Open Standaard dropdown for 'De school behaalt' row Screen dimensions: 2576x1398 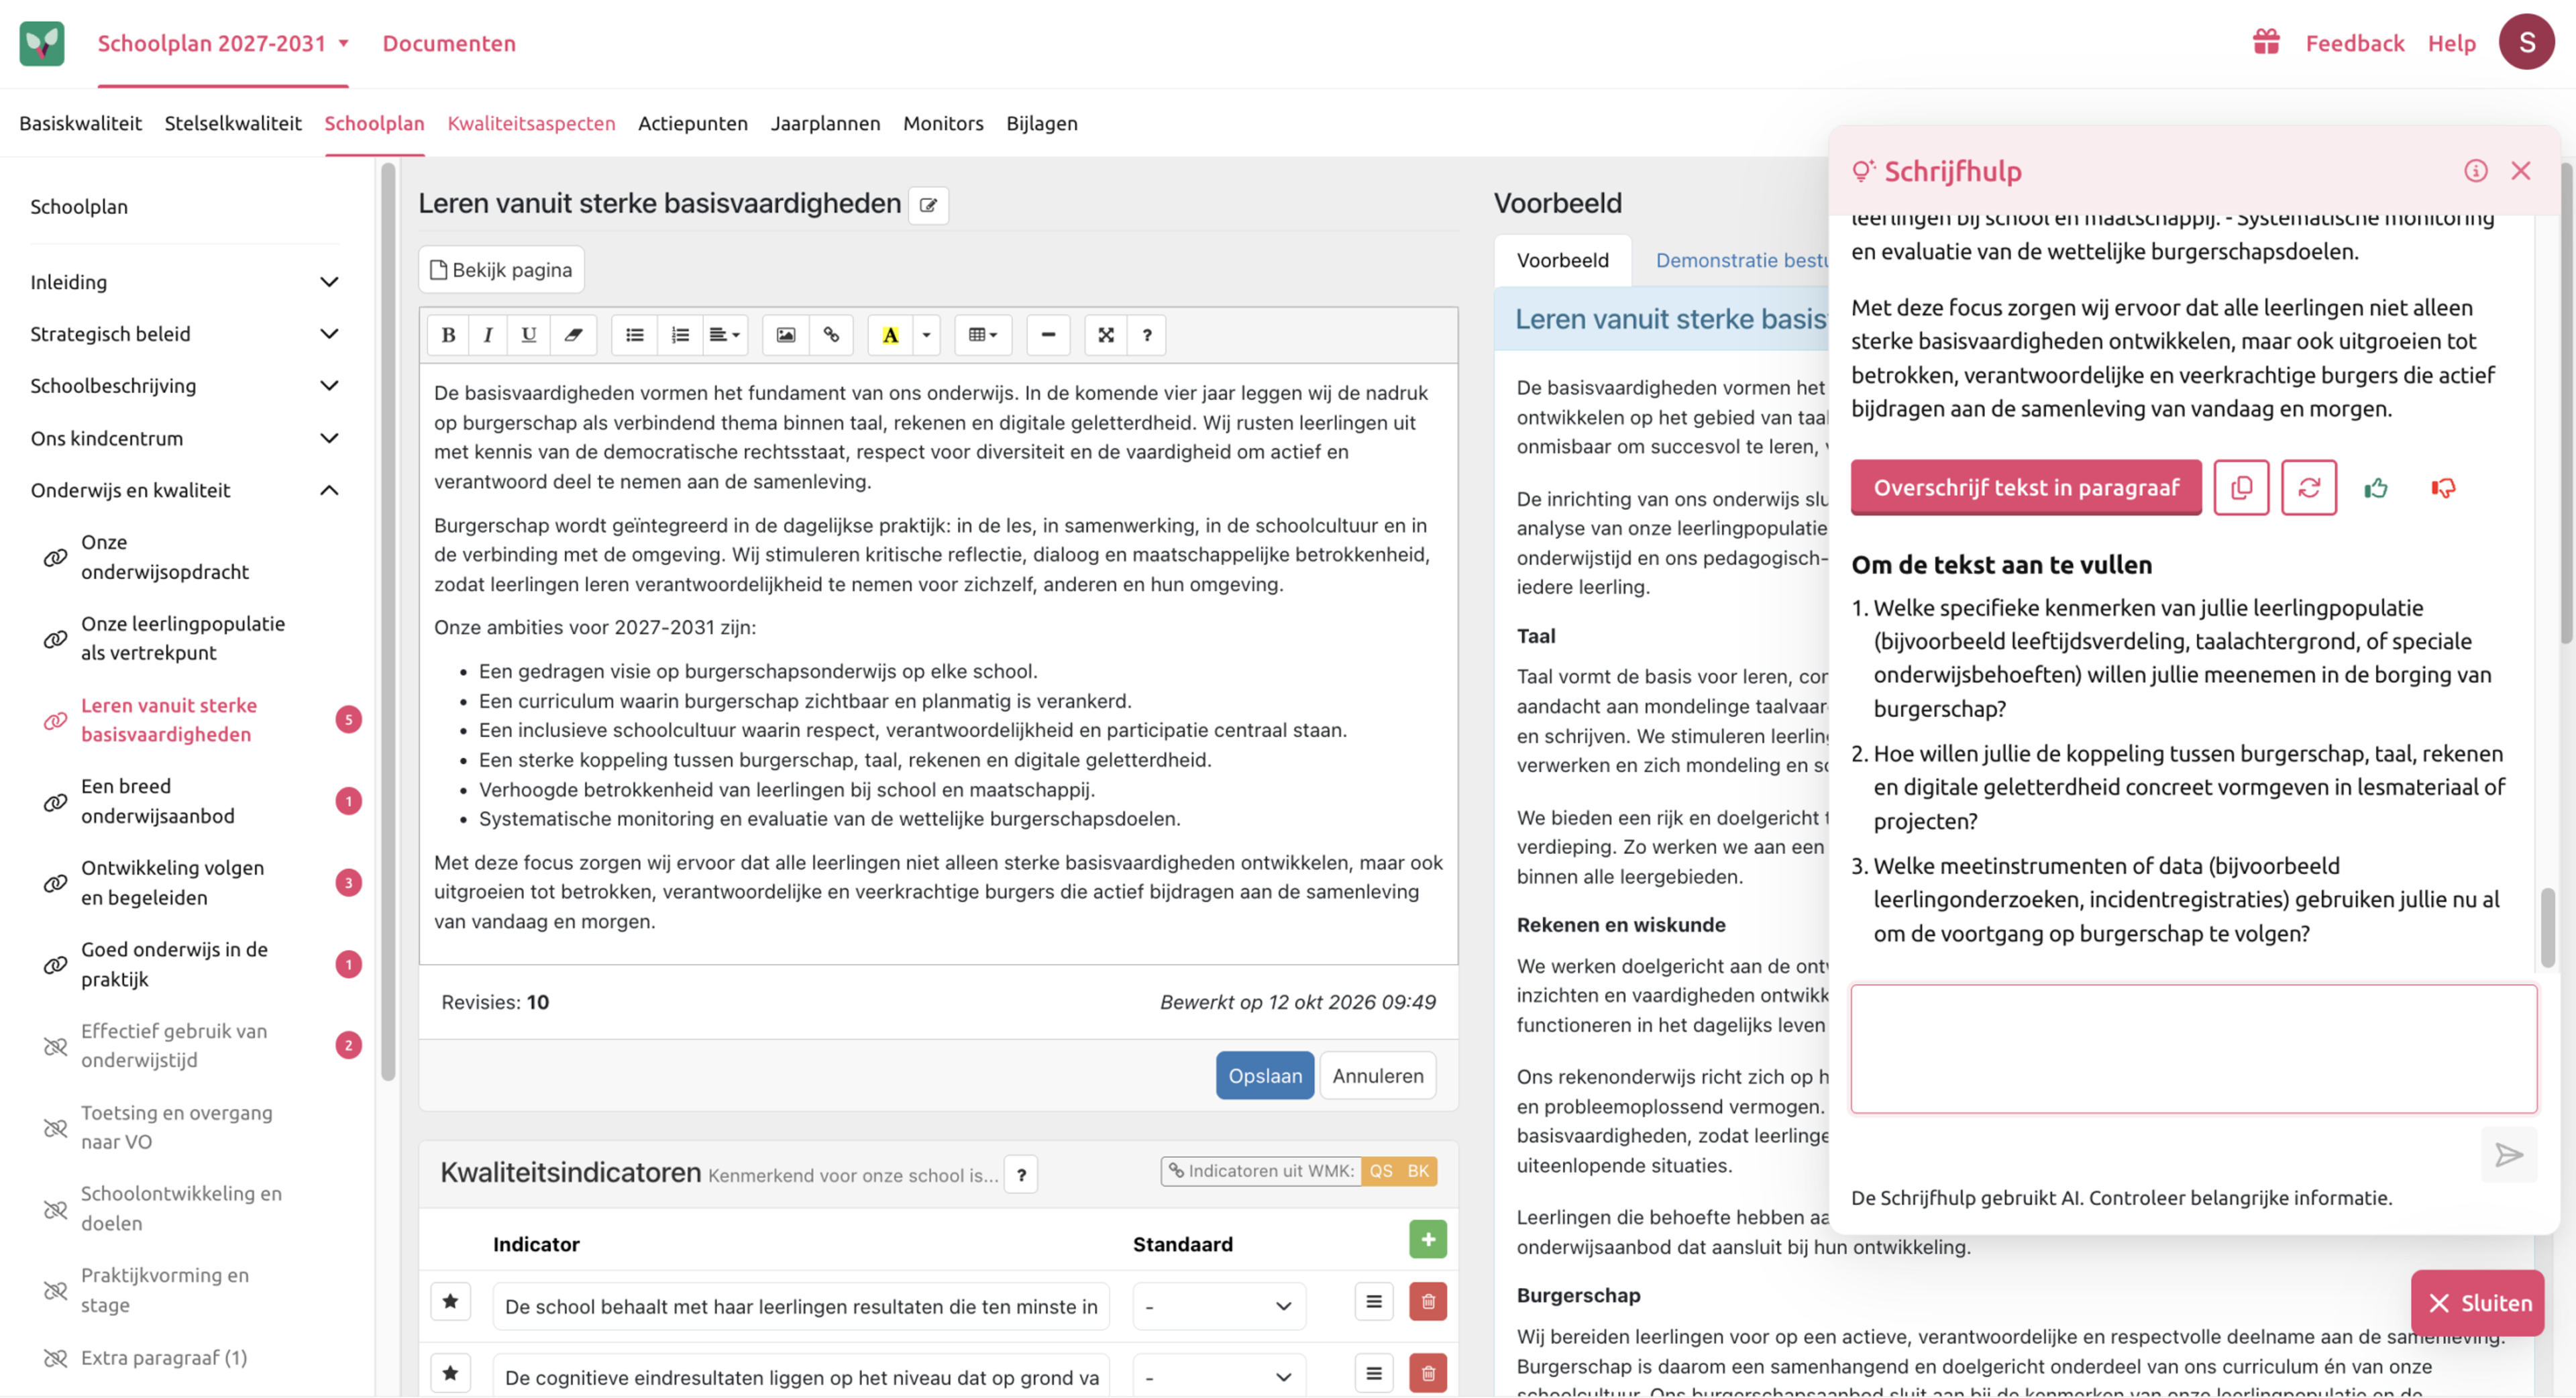pyautogui.click(x=1219, y=1307)
